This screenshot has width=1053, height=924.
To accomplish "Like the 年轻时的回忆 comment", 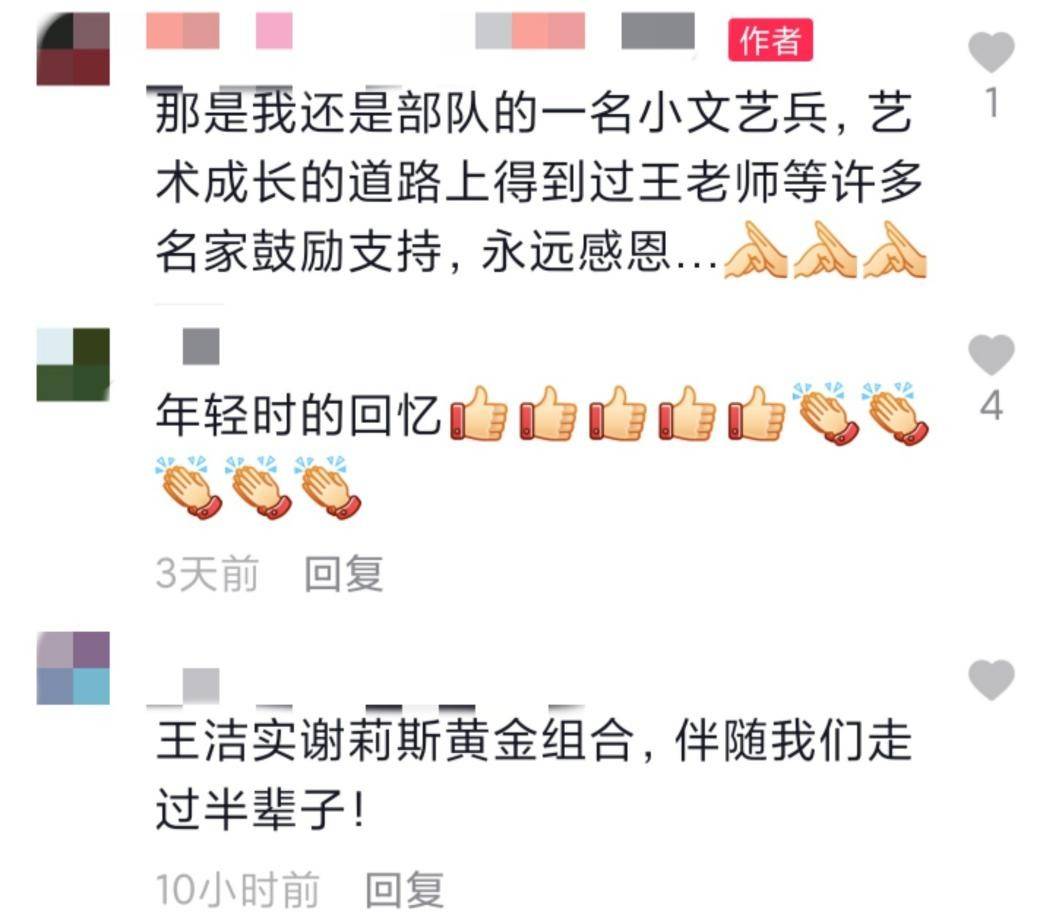I will pos(991,355).
